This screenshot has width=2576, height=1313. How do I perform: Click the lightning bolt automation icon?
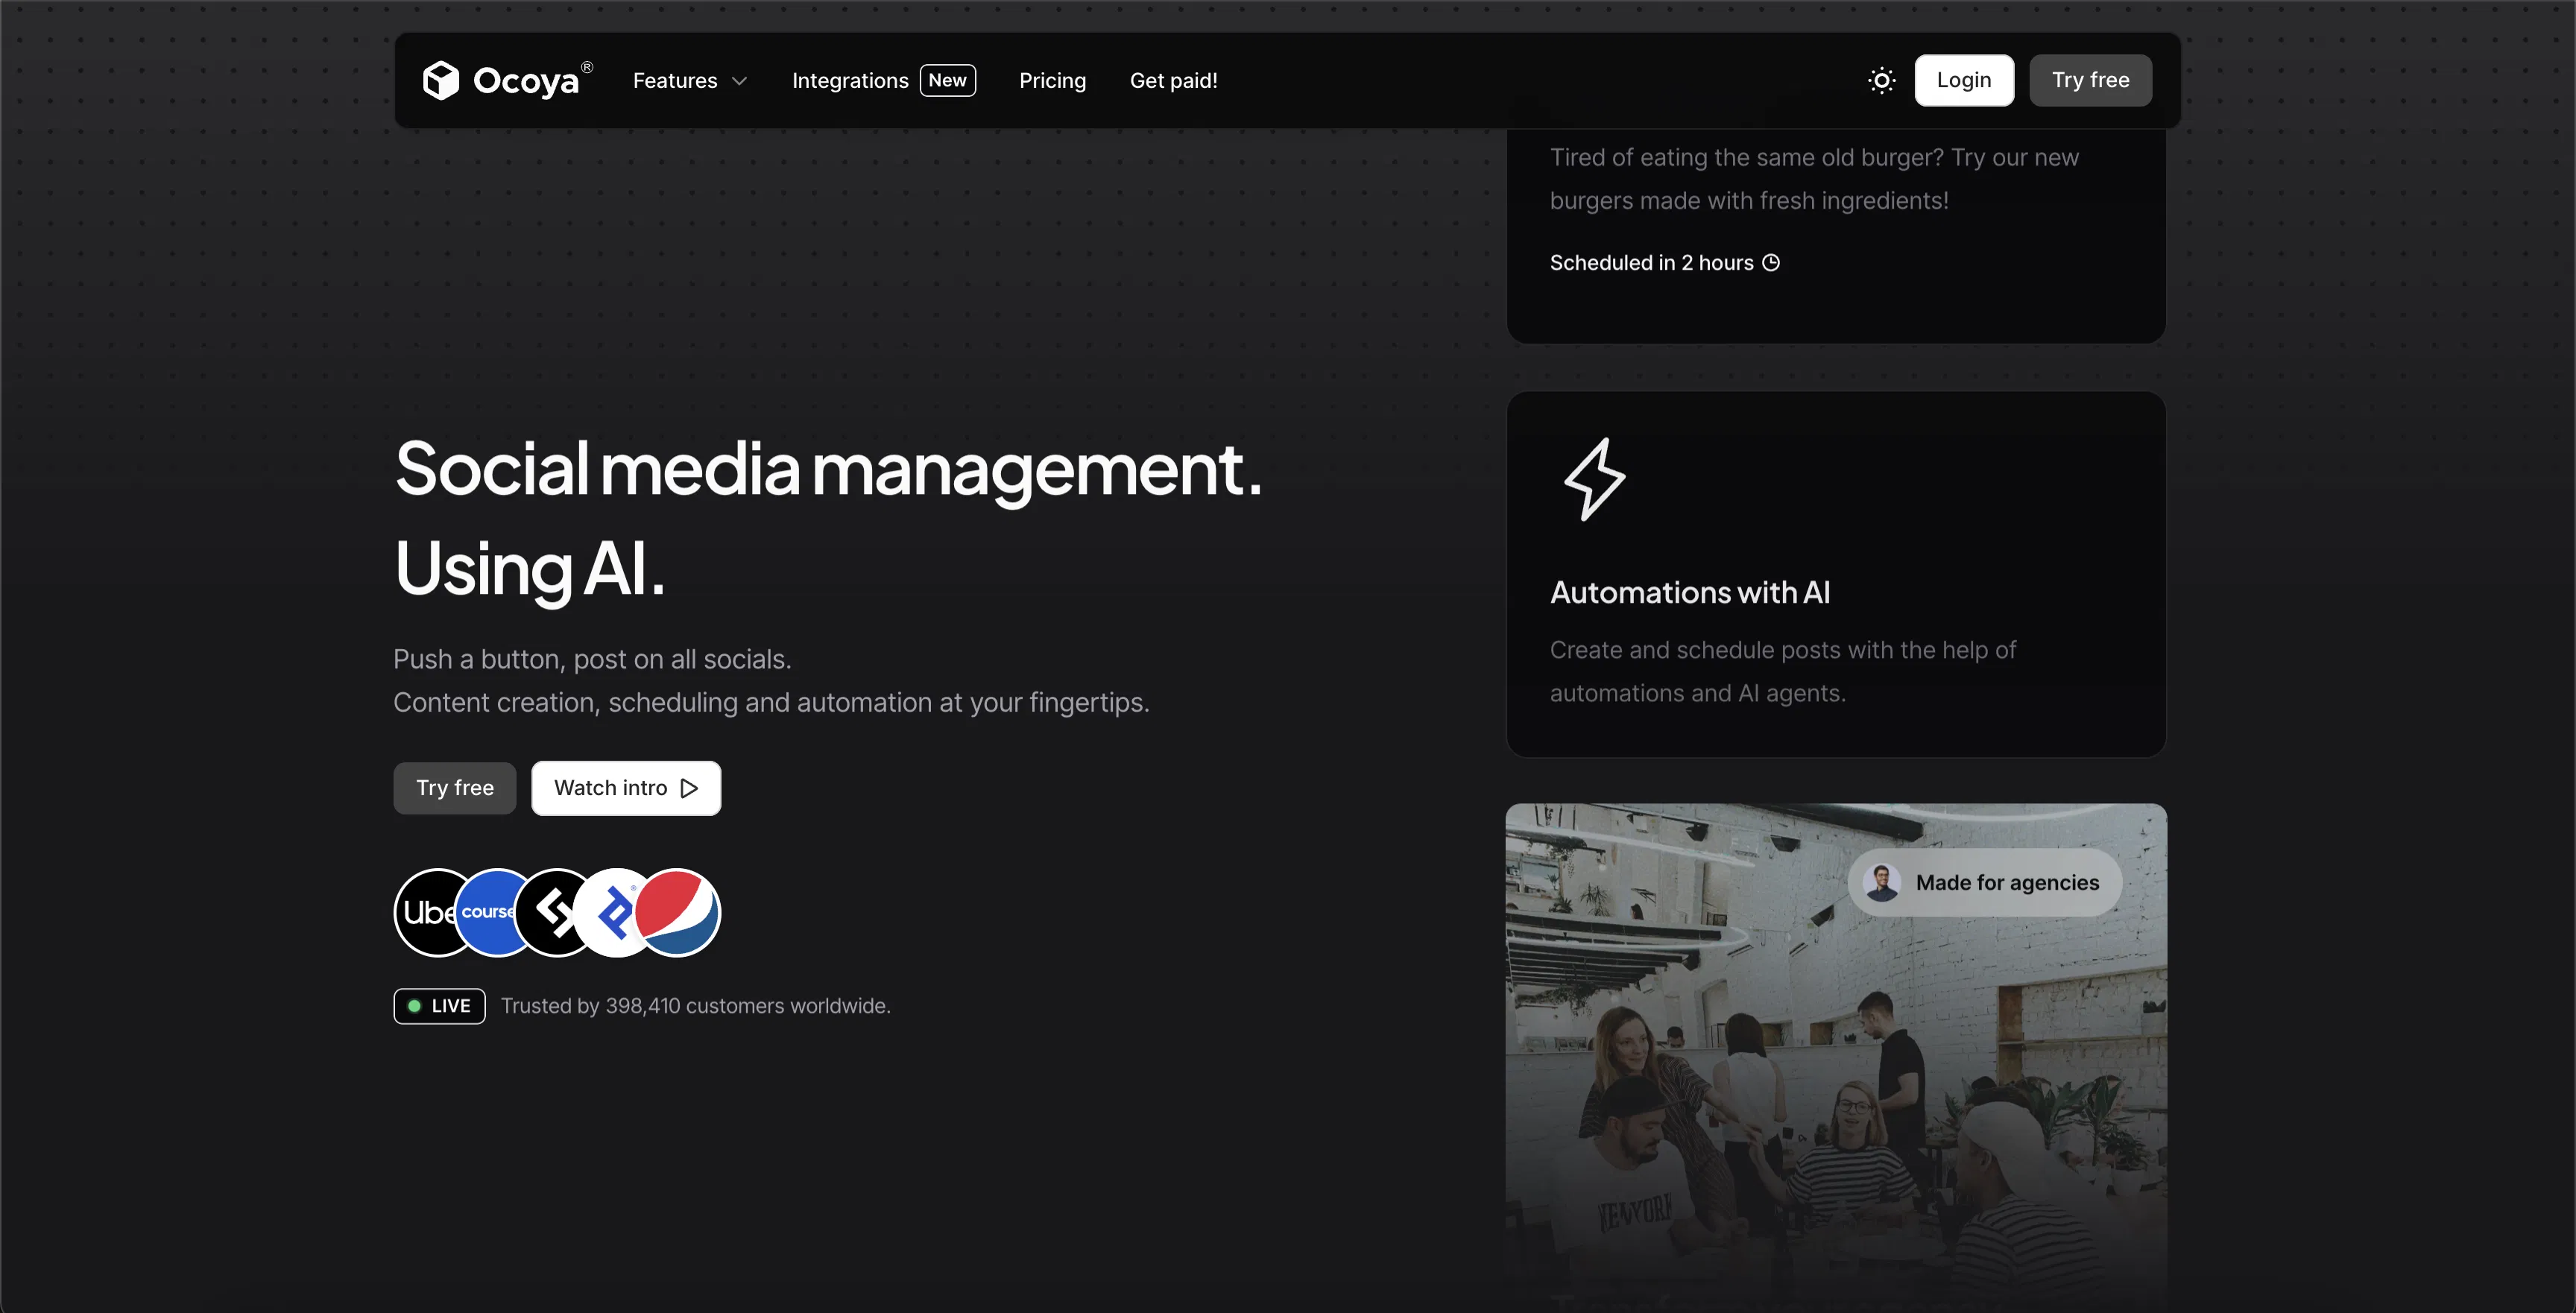coord(1594,479)
